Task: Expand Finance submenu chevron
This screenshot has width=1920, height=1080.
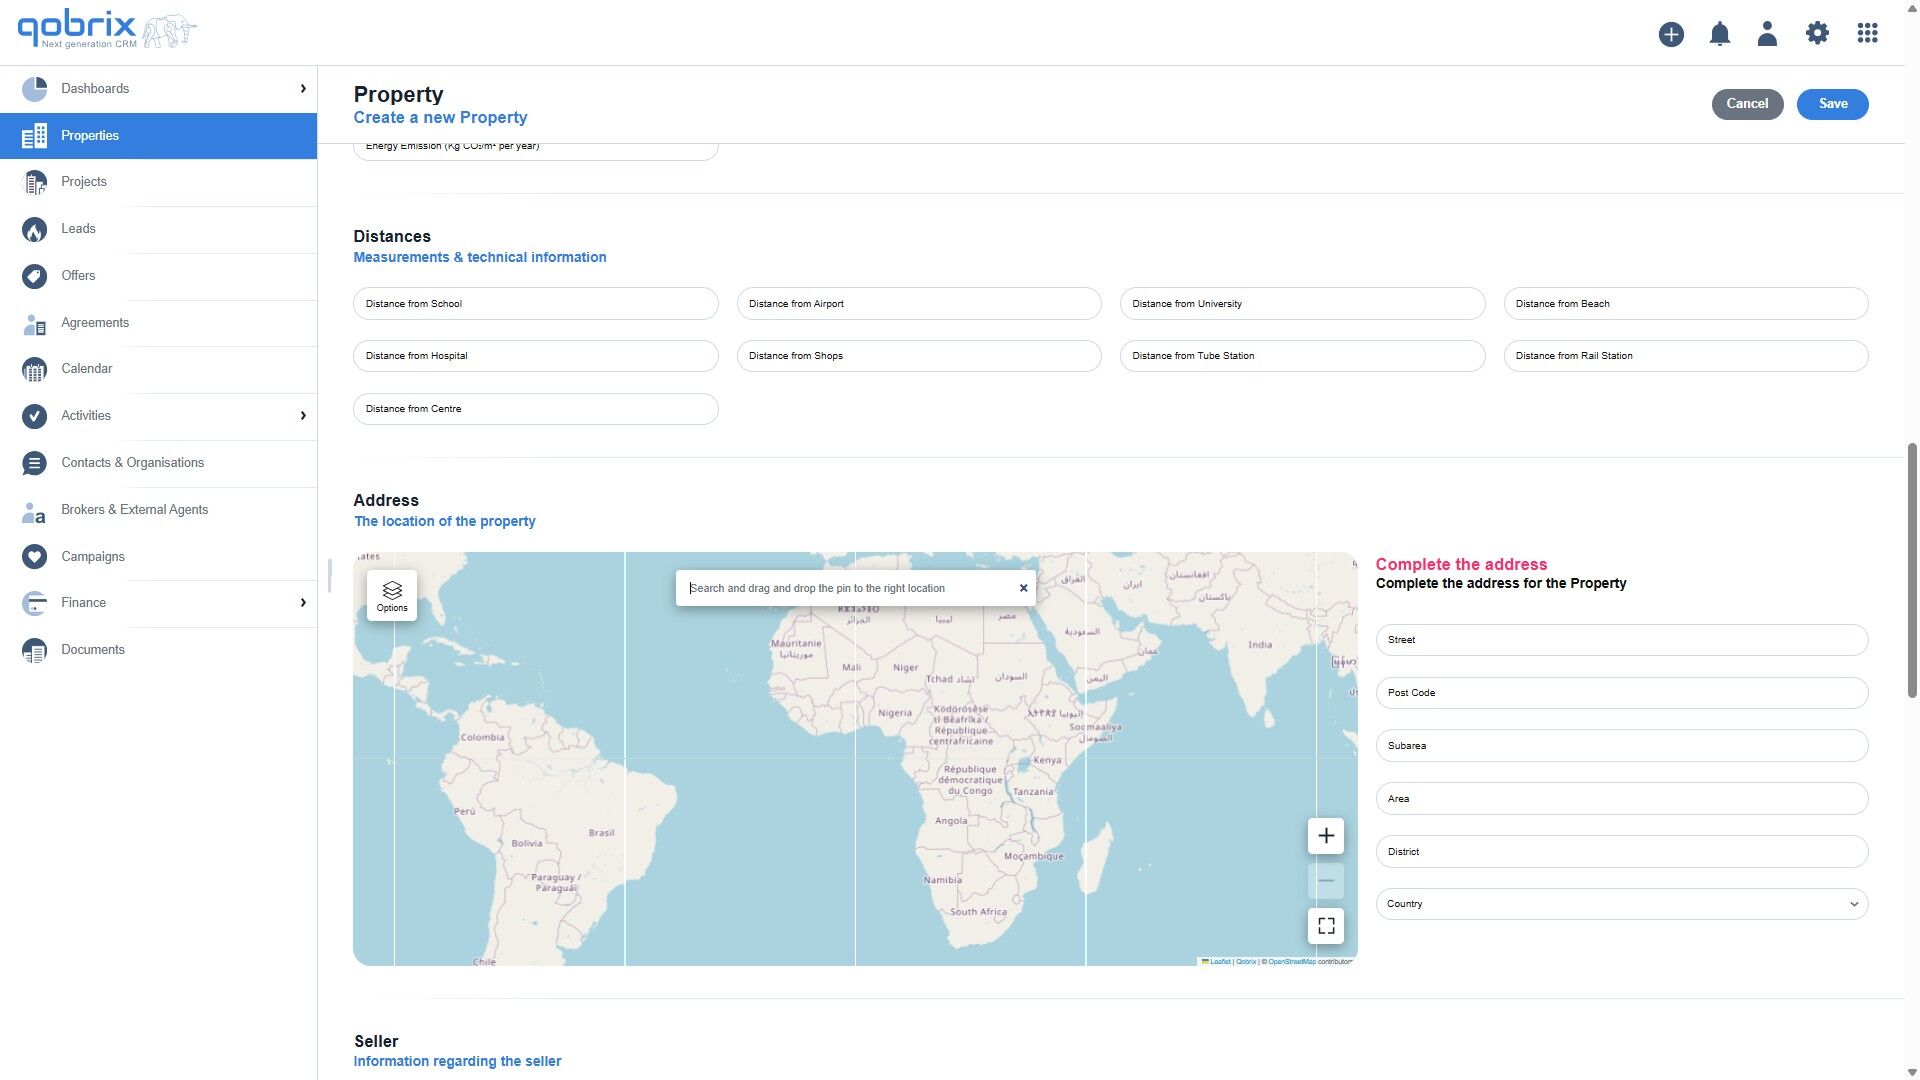Action: [303, 603]
